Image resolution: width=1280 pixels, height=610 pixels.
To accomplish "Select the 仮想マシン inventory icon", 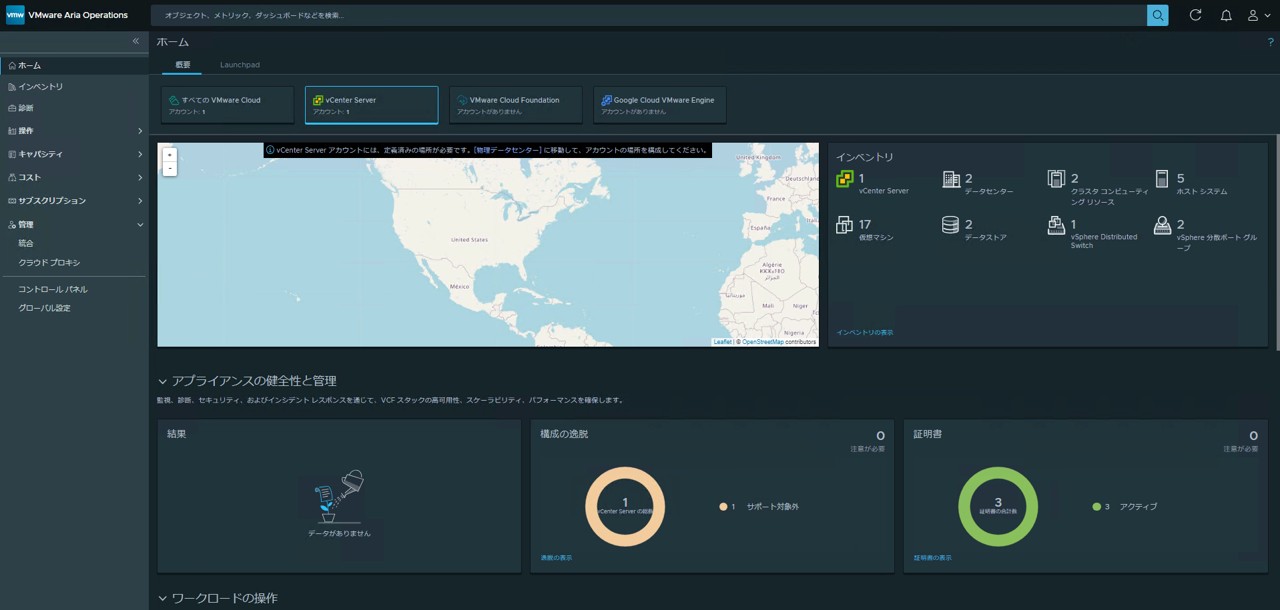I will [845, 225].
